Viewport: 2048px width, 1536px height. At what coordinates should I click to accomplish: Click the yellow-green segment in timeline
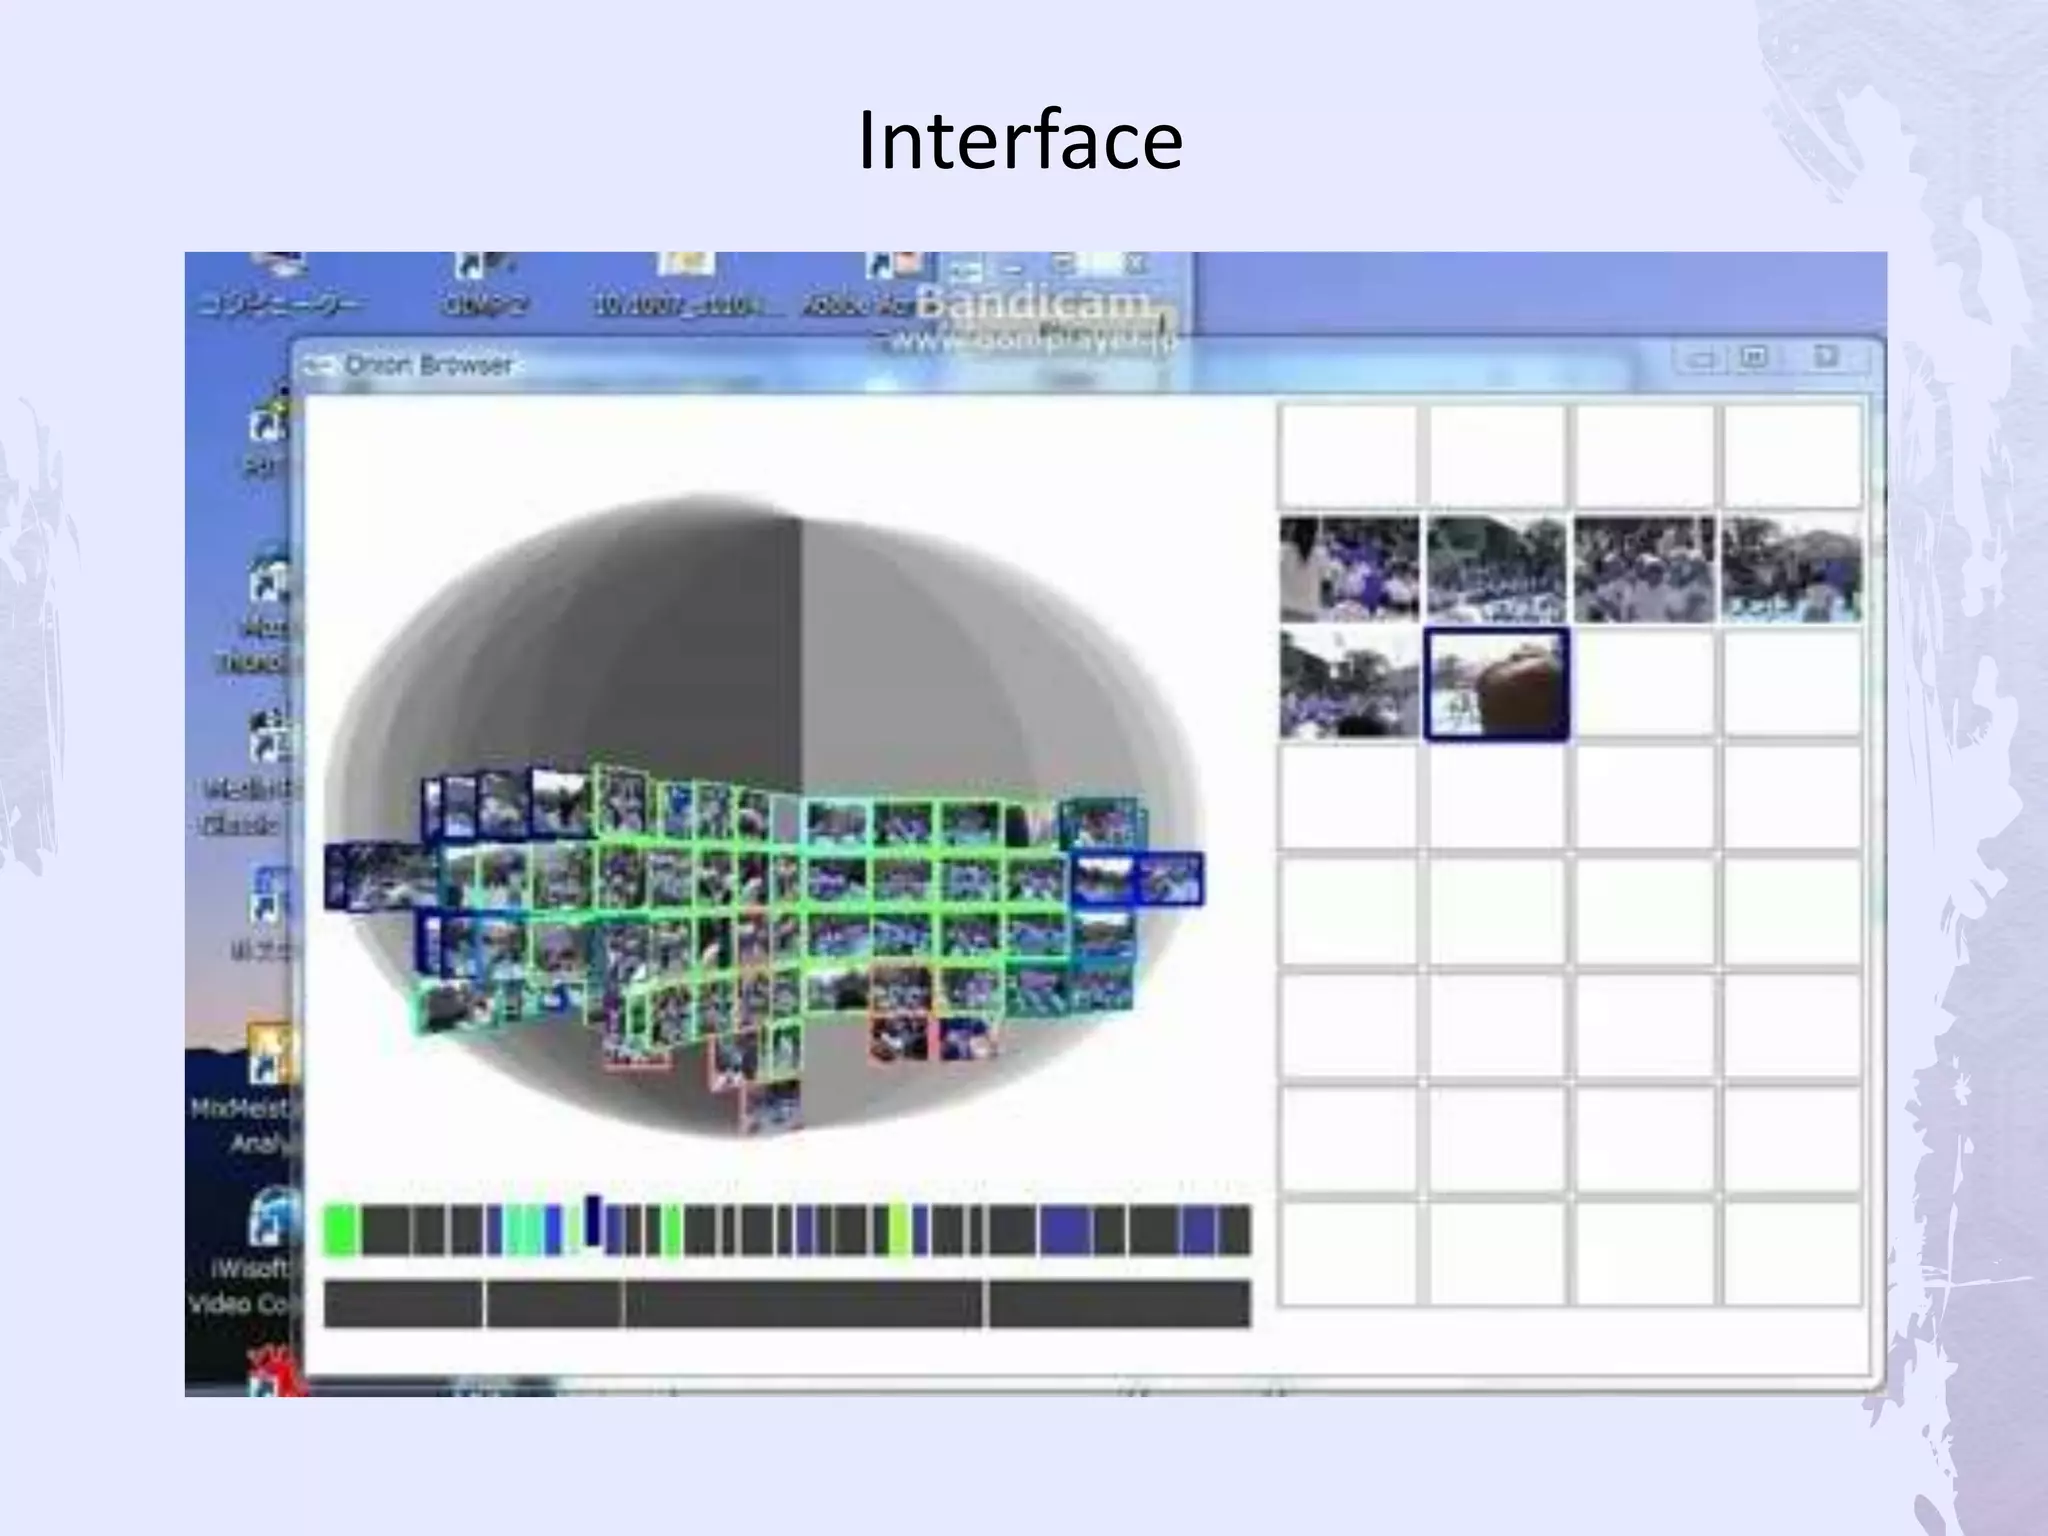click(x=899, y=1230)
